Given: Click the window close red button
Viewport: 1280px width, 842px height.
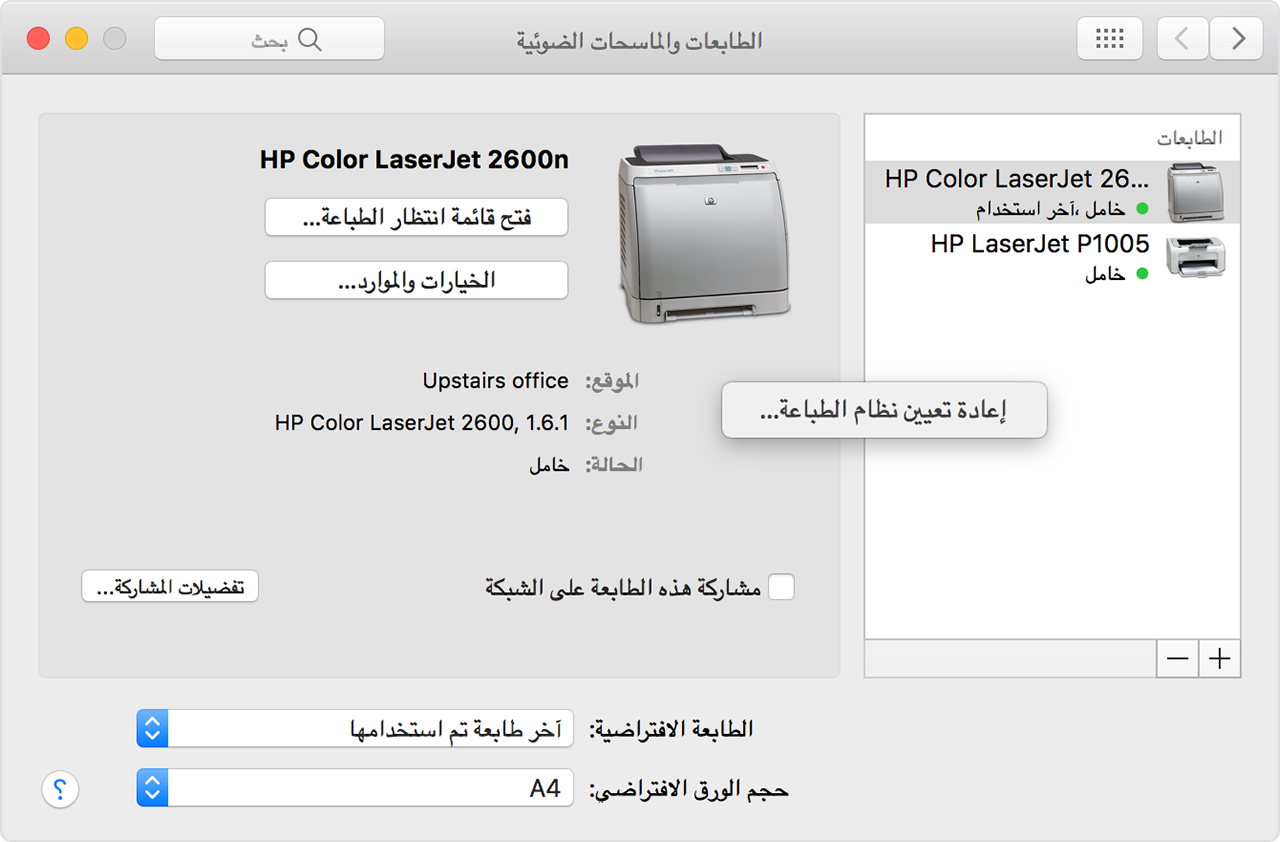Looking at the screenshot, I should (x=38, y=39).
